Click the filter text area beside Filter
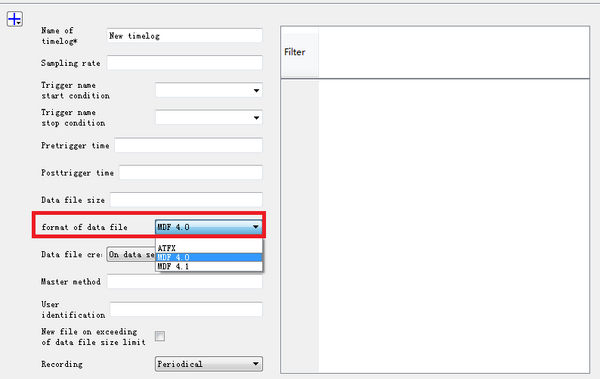 454,52
